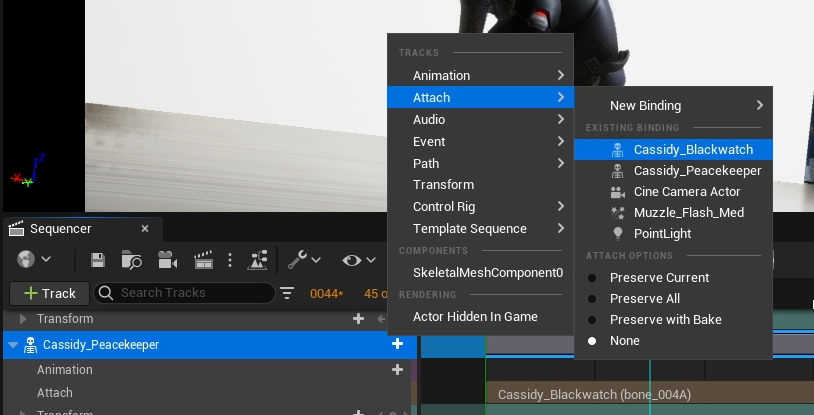Open the Audio track submenu

[x=480, y=119]
